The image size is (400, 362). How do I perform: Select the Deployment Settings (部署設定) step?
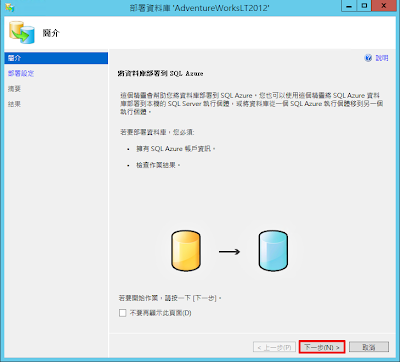tap(21, 73)
